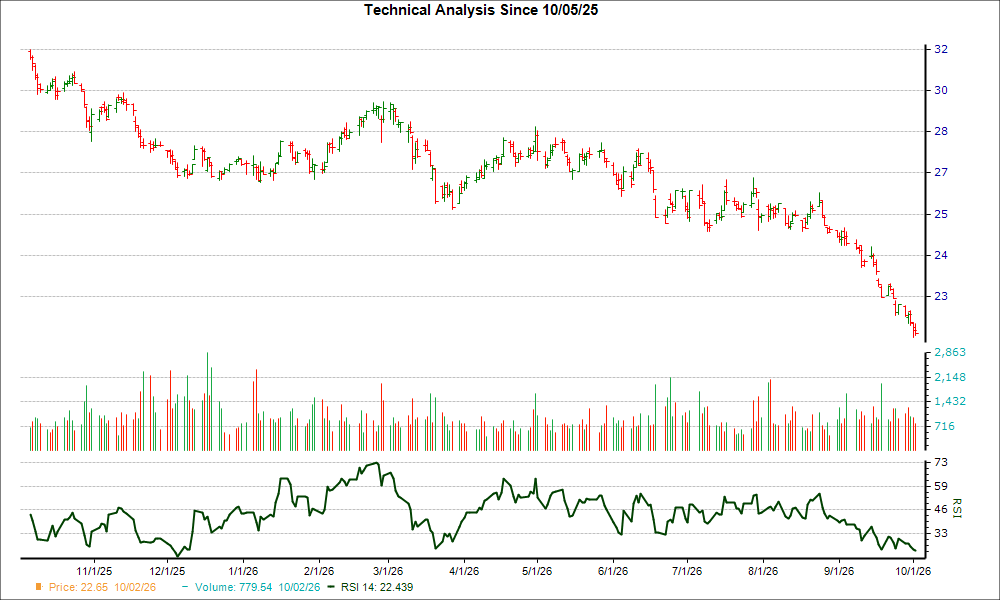Click the x-axis date label 3/1/26

click(x=388, y=571)
